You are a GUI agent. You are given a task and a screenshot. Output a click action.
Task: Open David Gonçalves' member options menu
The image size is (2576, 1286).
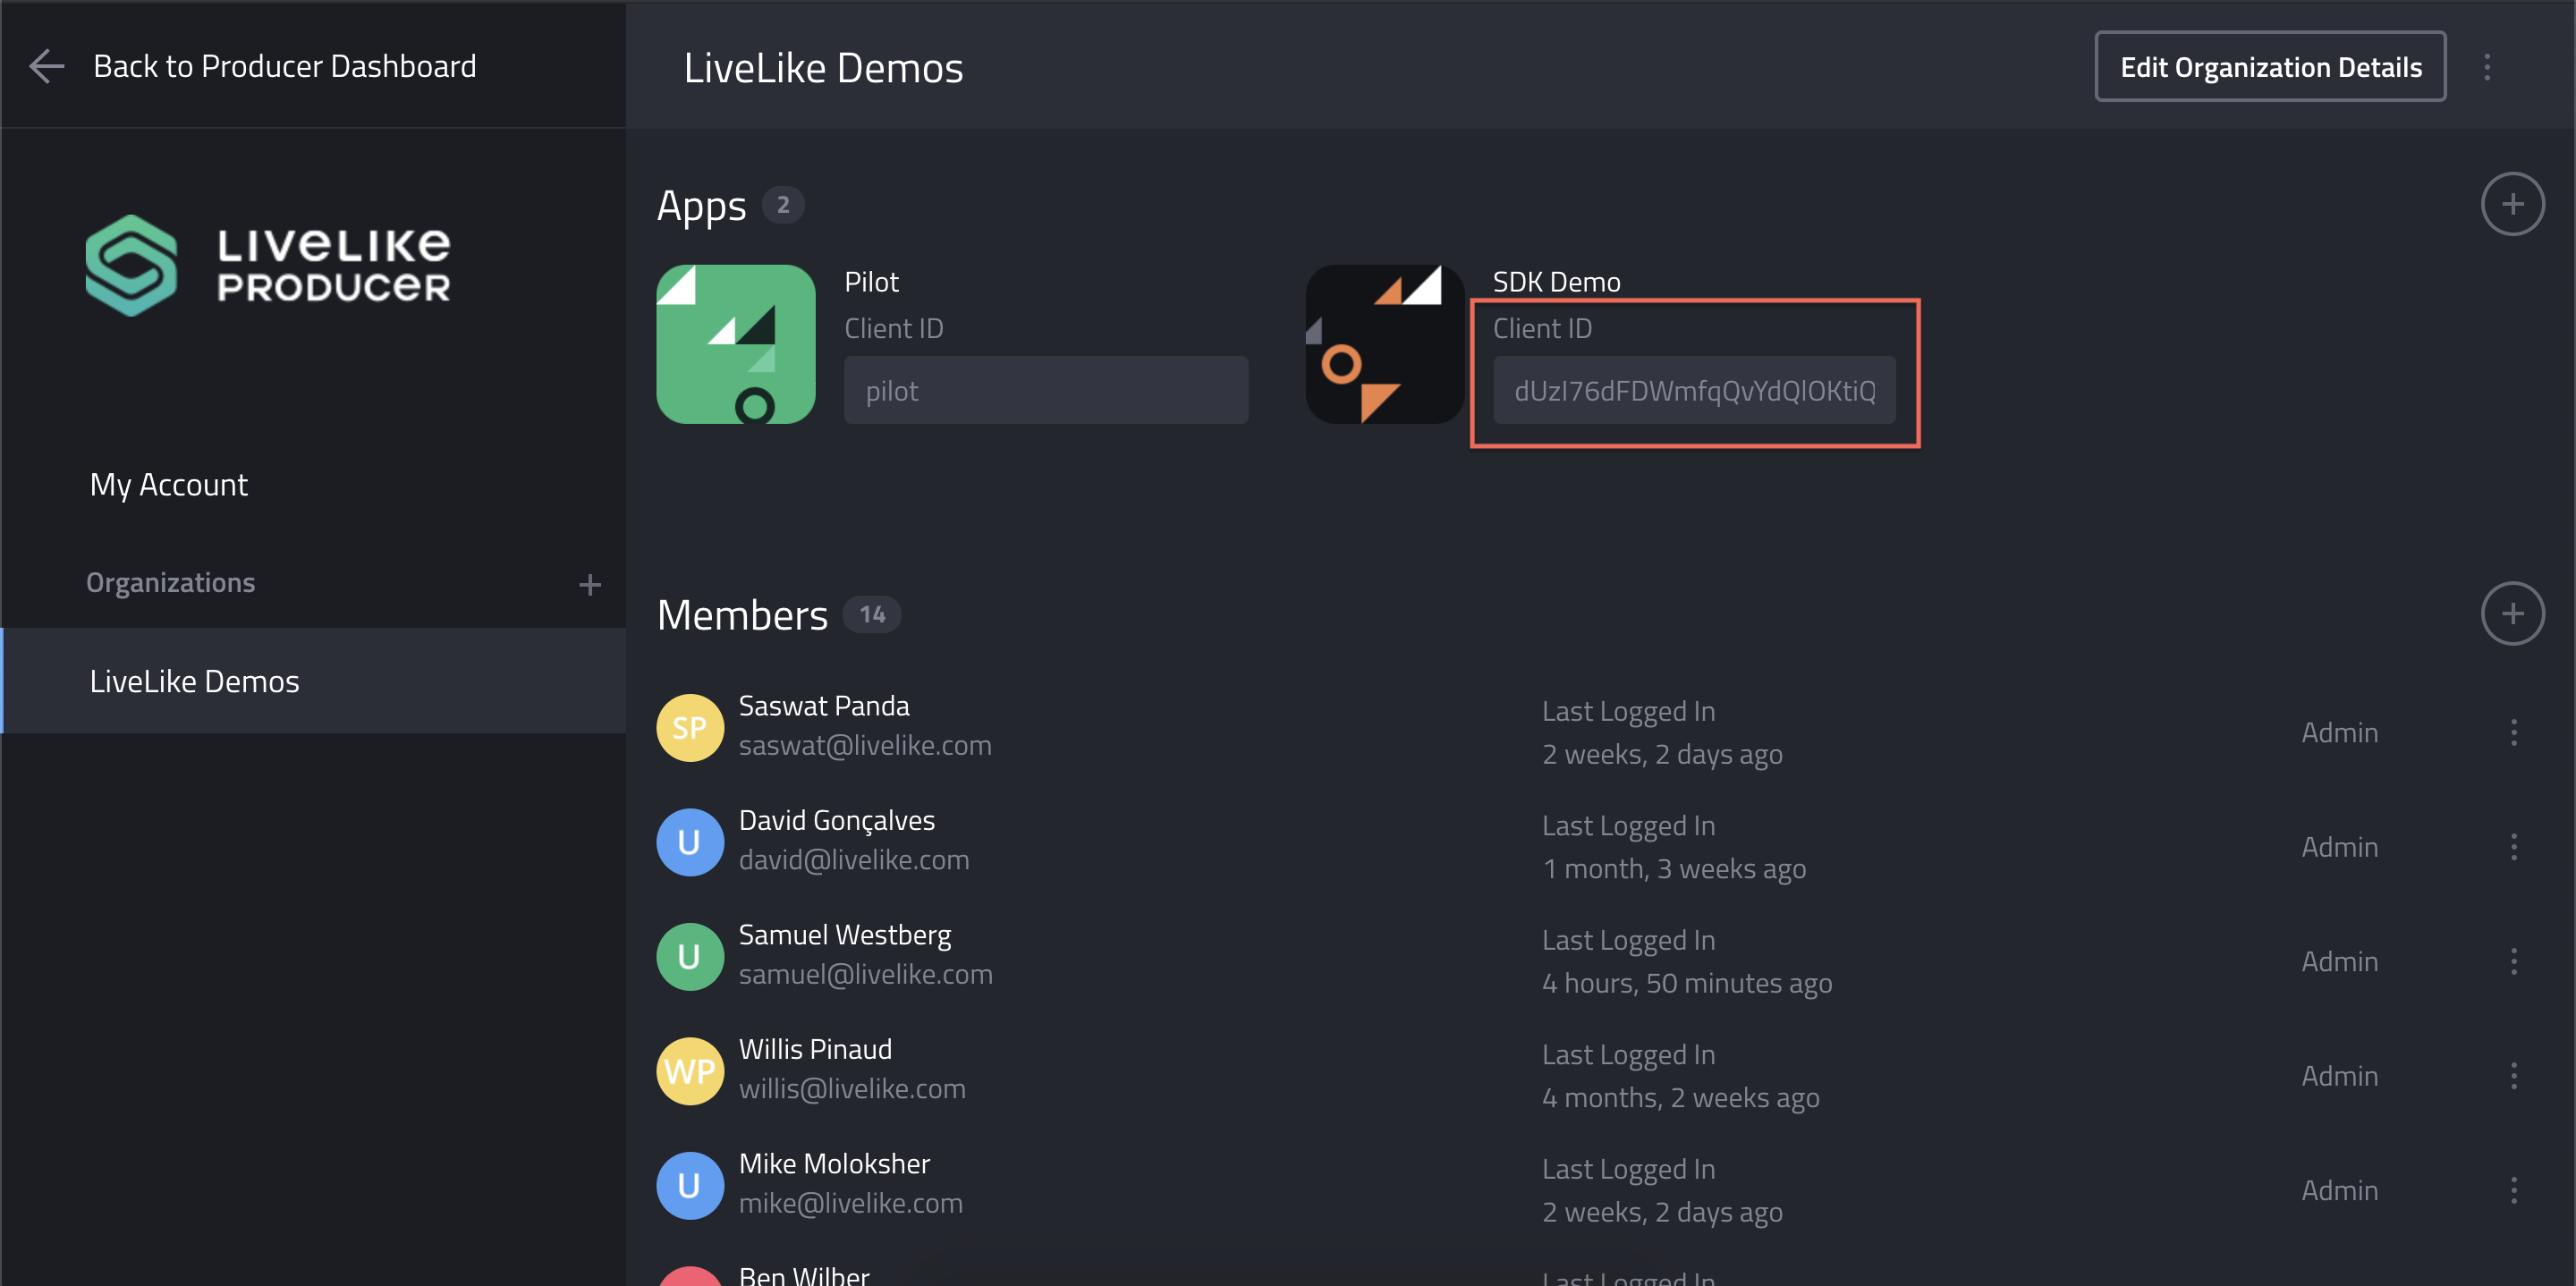click(2513, 847)
